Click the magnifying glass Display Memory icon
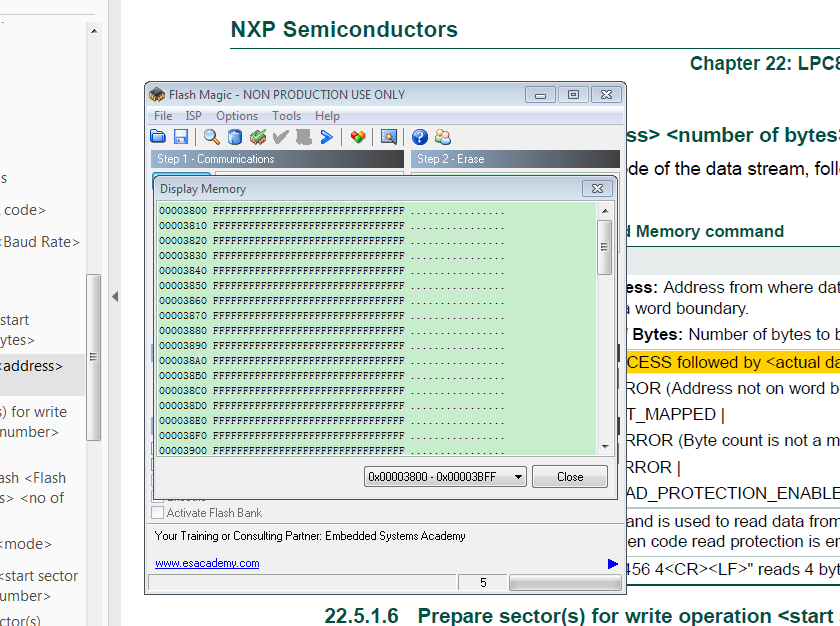Viewport: 840px width, 626px height. click(212, 137)
